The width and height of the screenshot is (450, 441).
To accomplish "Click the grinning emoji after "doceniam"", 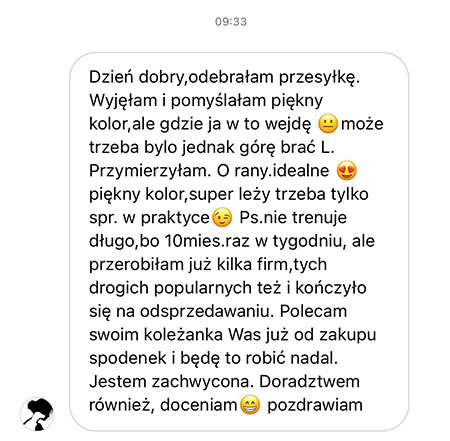I will click(x=250, y=405).
